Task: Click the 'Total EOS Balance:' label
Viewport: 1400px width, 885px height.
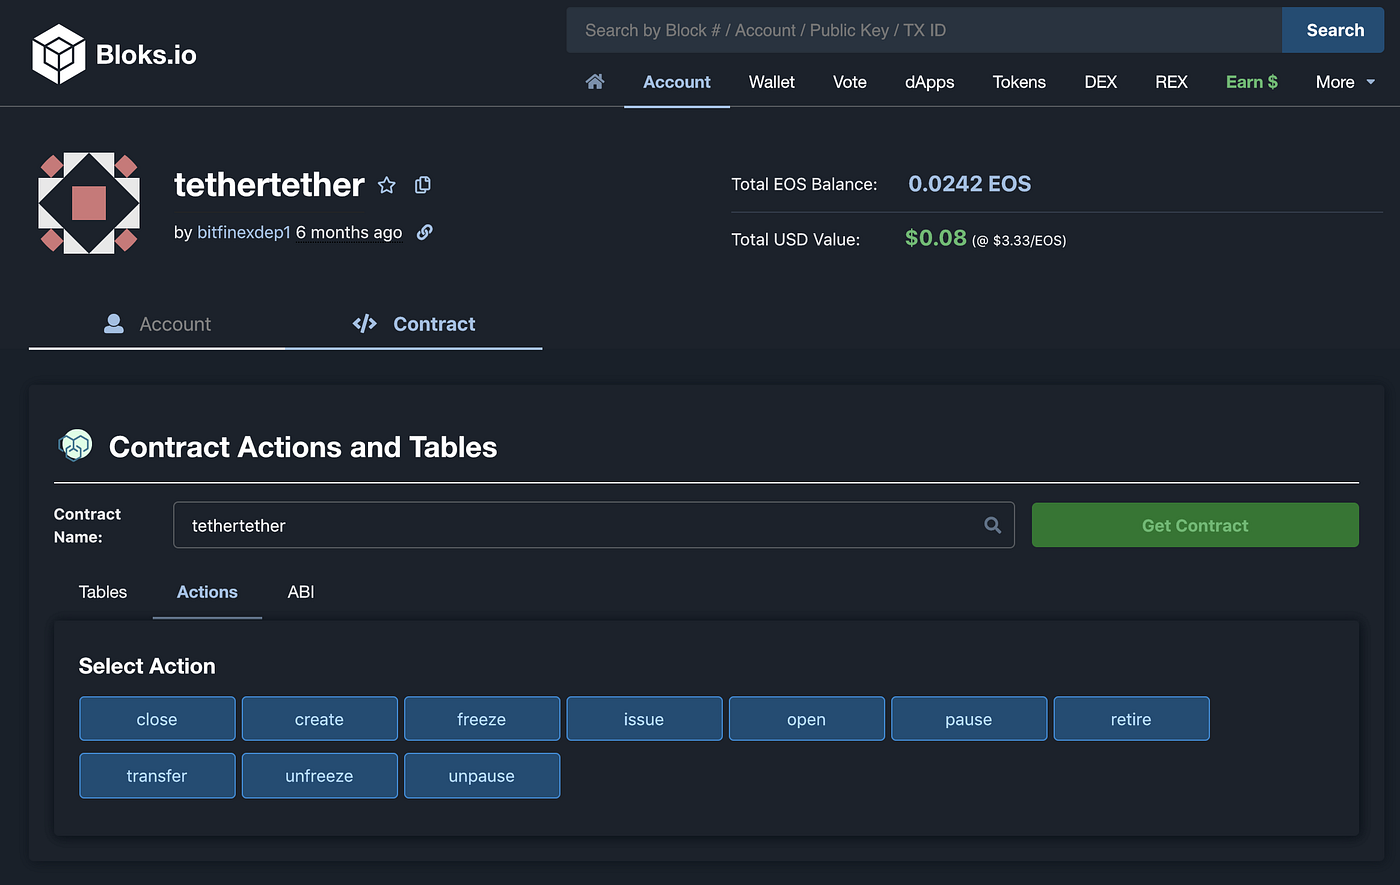Action: click(x=804, y=184)
